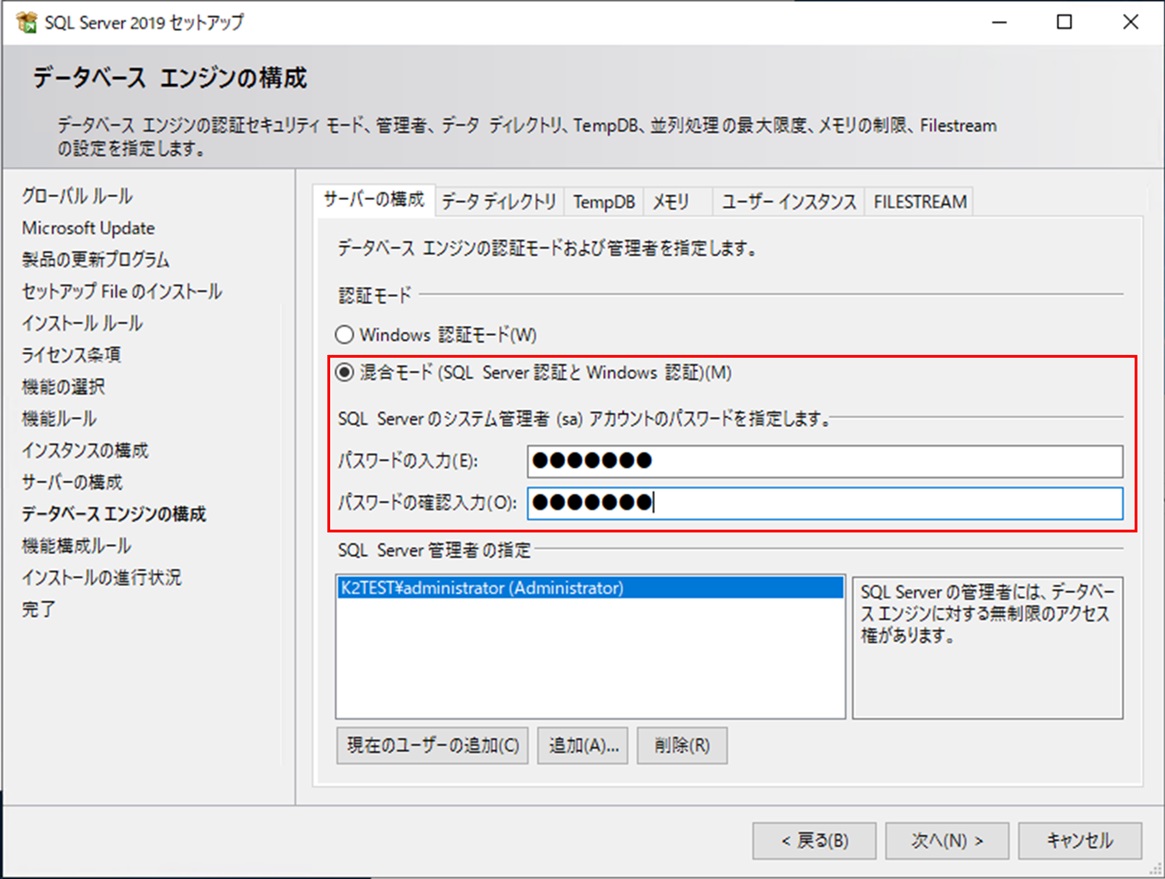Click 現在のユーザーの追加 button
1165x879 pixels.
[x=432, y=746]
